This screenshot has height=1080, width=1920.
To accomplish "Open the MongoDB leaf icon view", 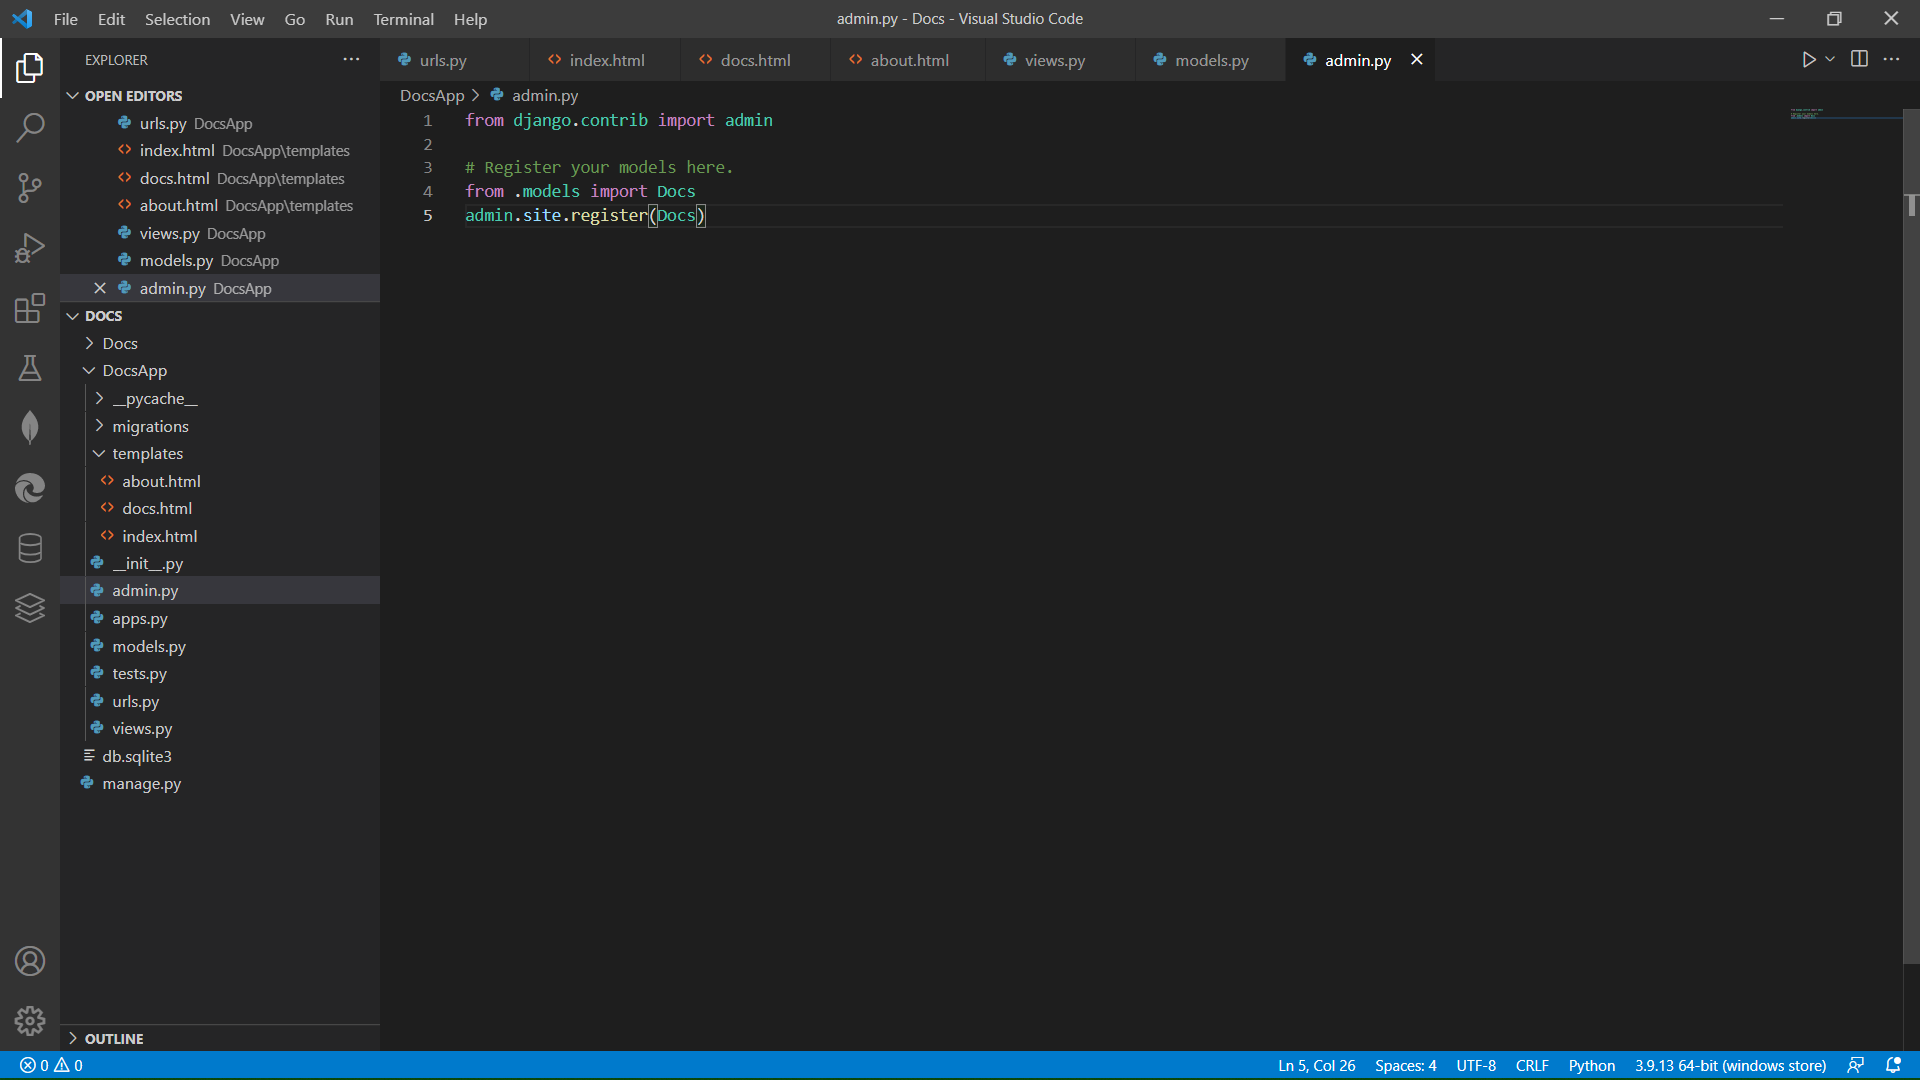I will [x=30, y=428].
